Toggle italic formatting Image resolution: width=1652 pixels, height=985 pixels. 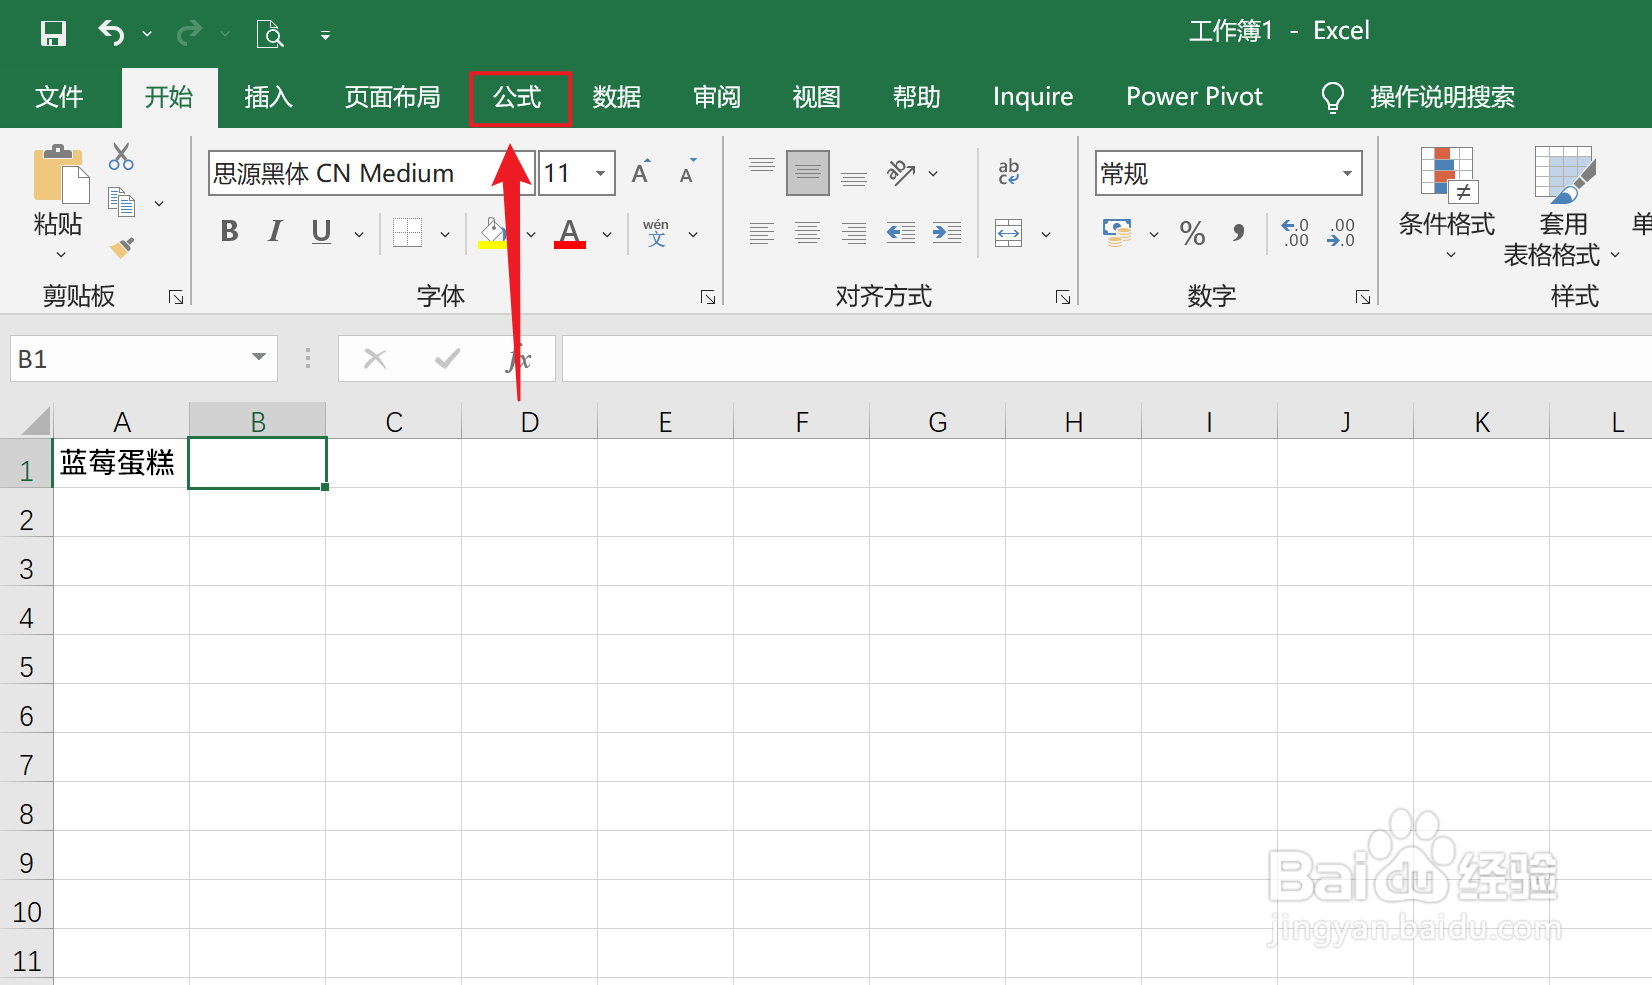click(x=274, y=232)
